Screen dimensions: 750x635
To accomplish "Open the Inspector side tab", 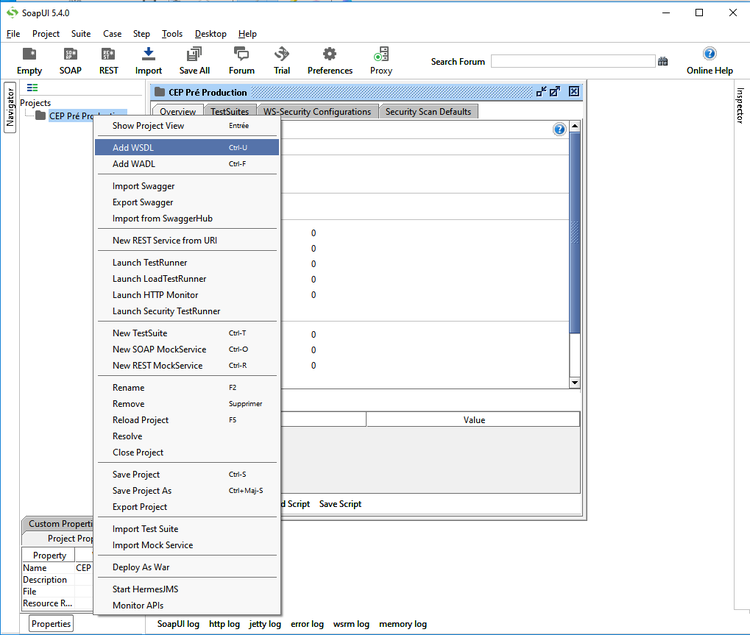I will [740, 105].
